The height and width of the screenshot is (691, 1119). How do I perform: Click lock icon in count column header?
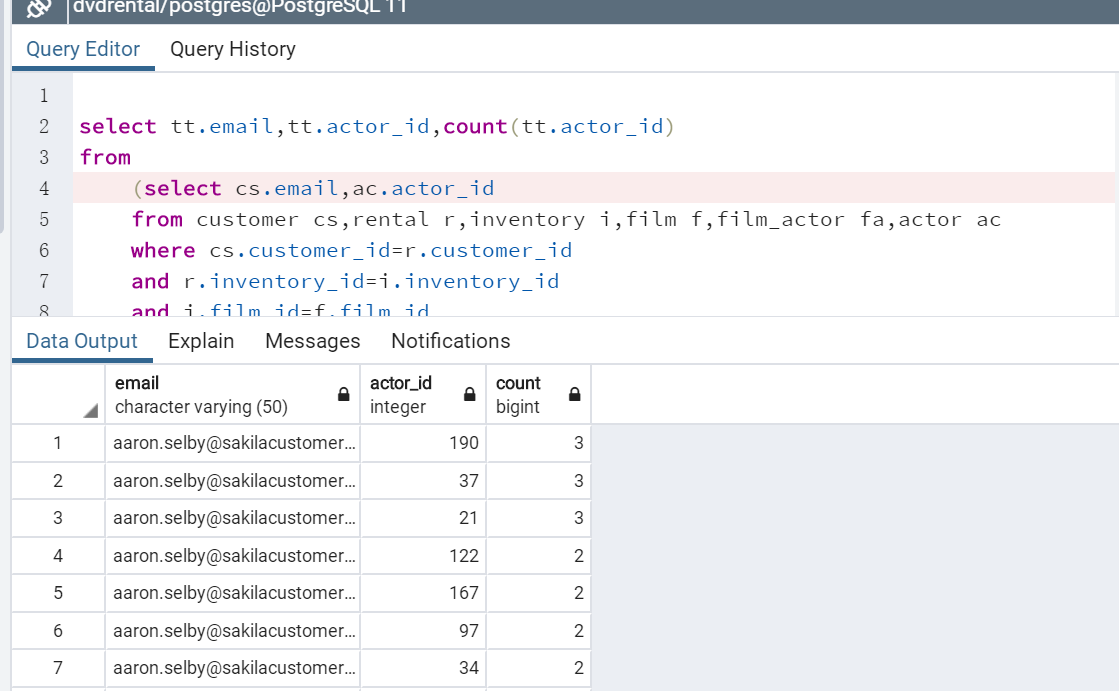pos(574,394)
